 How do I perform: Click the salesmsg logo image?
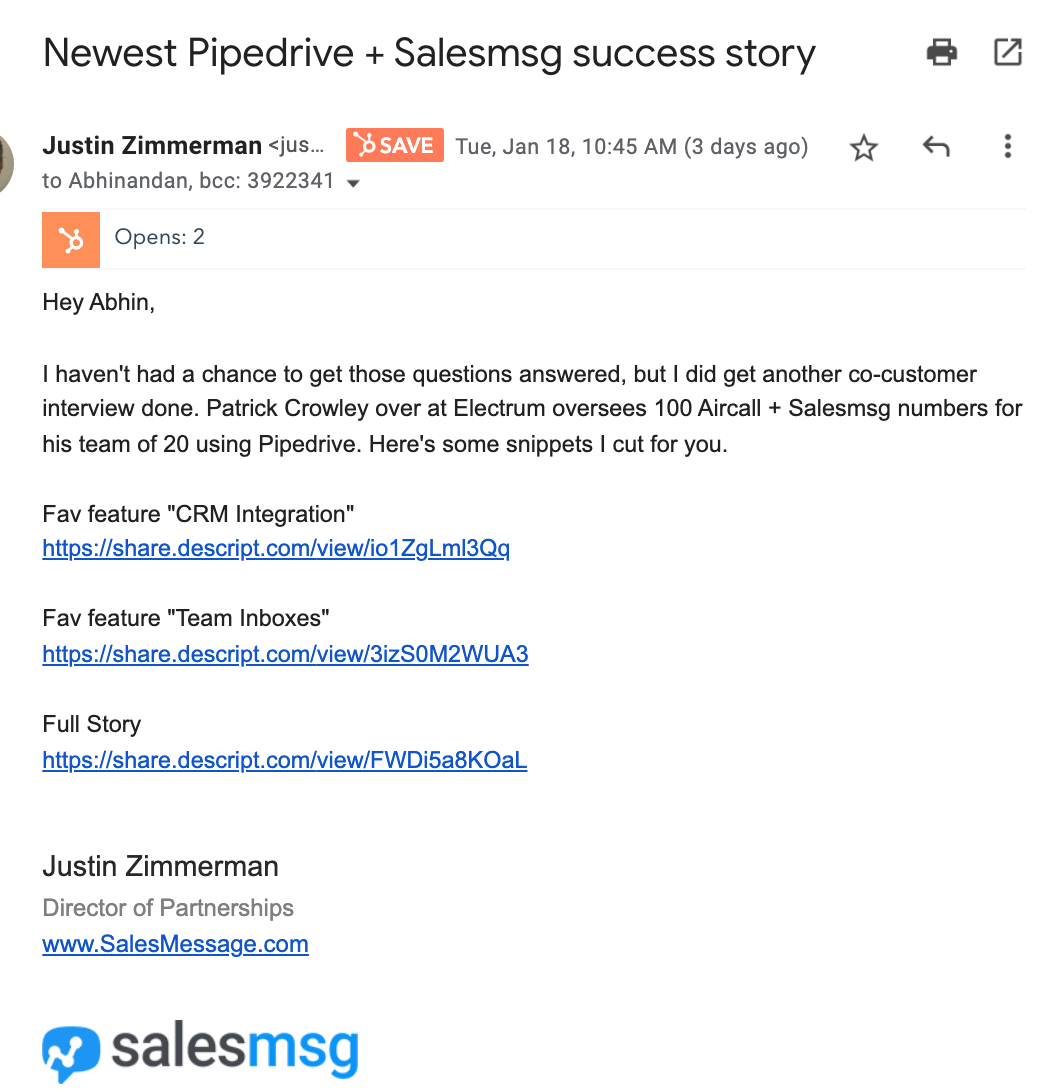tap(200, 1050)
